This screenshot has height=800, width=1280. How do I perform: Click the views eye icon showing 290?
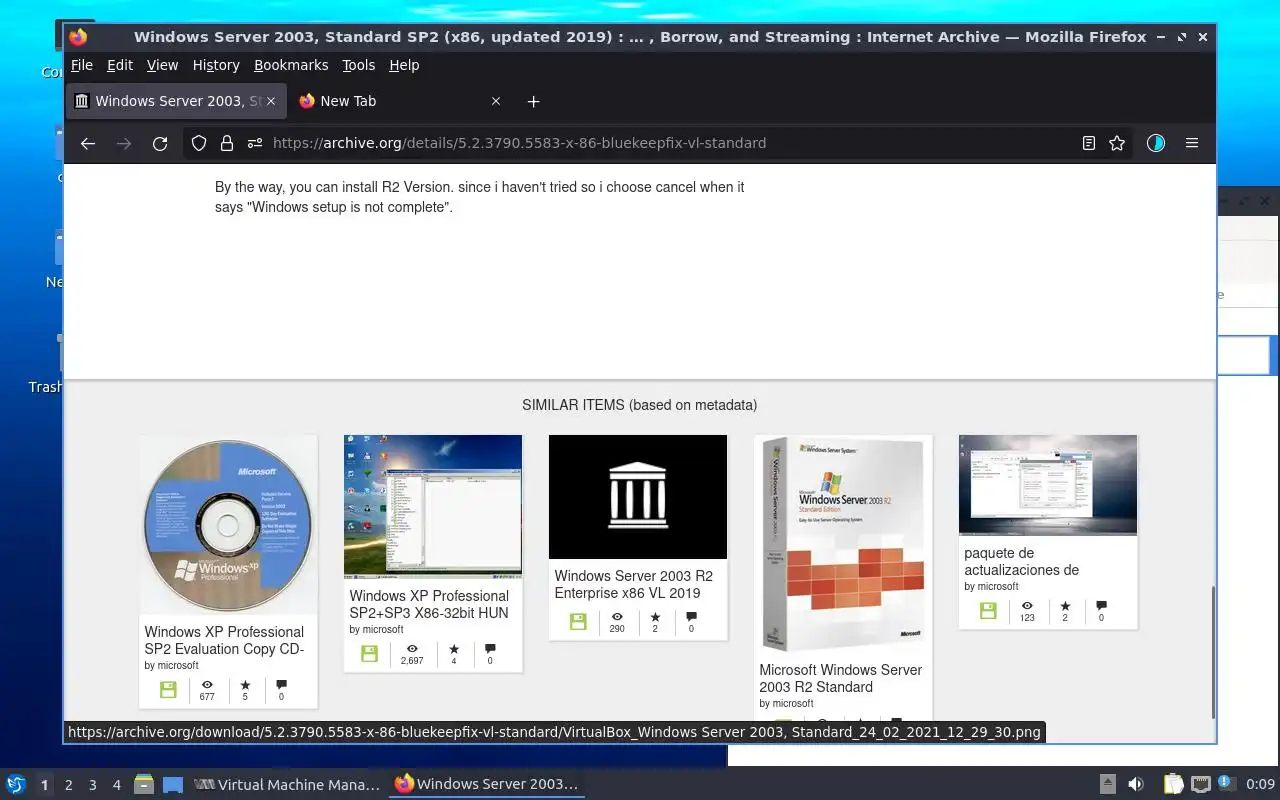pyautogui.click(x=617, y=617)
